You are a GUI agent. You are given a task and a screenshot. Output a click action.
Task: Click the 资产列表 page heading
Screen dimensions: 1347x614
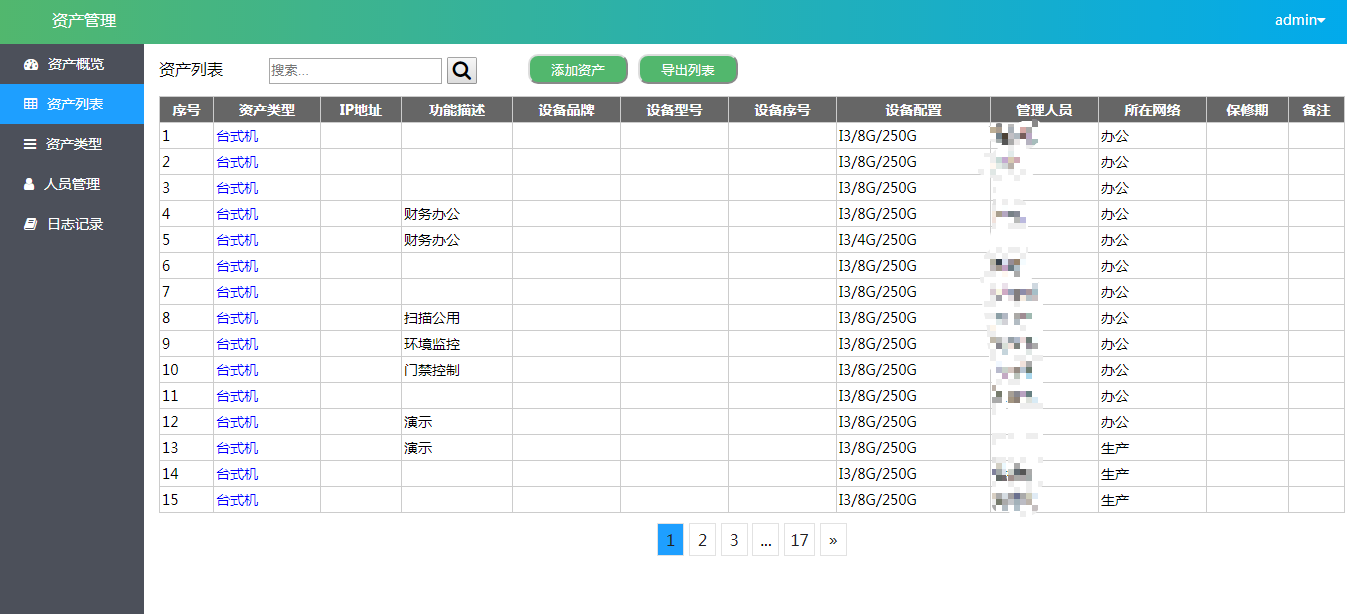click(192, 70)
